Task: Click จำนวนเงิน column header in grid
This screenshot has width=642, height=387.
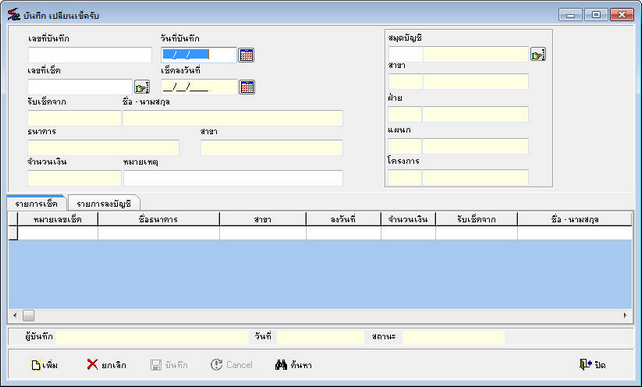Action: (408, 219)
